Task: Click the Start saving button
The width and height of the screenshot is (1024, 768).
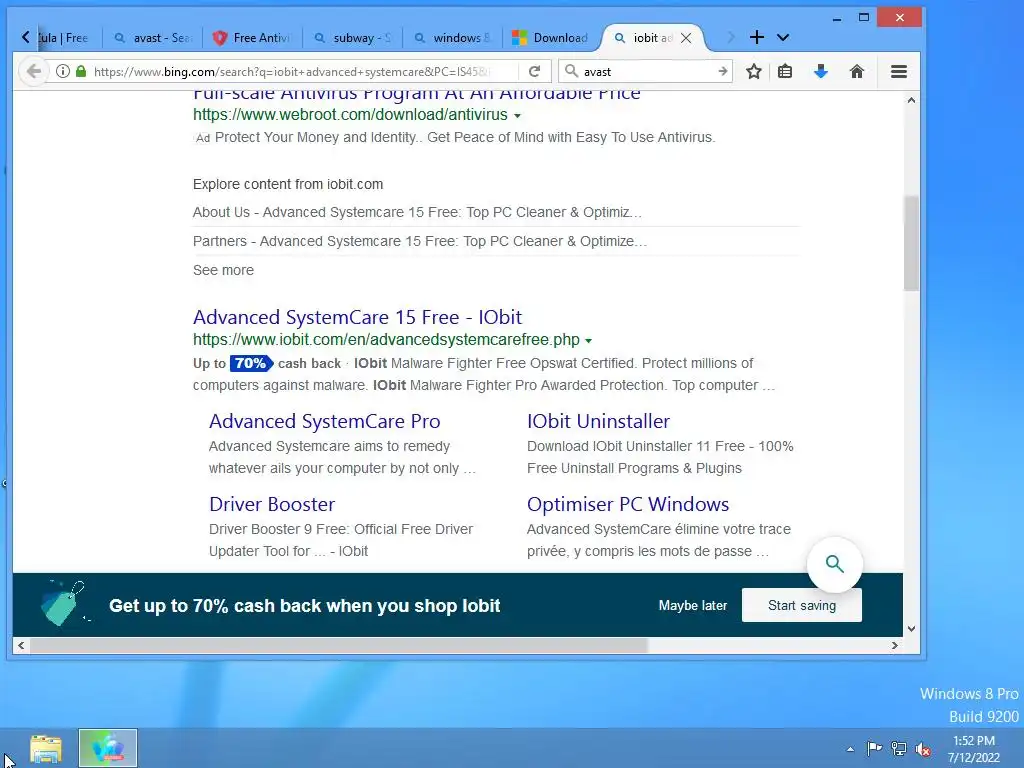Action: pyautogui.click(x=801, y=605)
